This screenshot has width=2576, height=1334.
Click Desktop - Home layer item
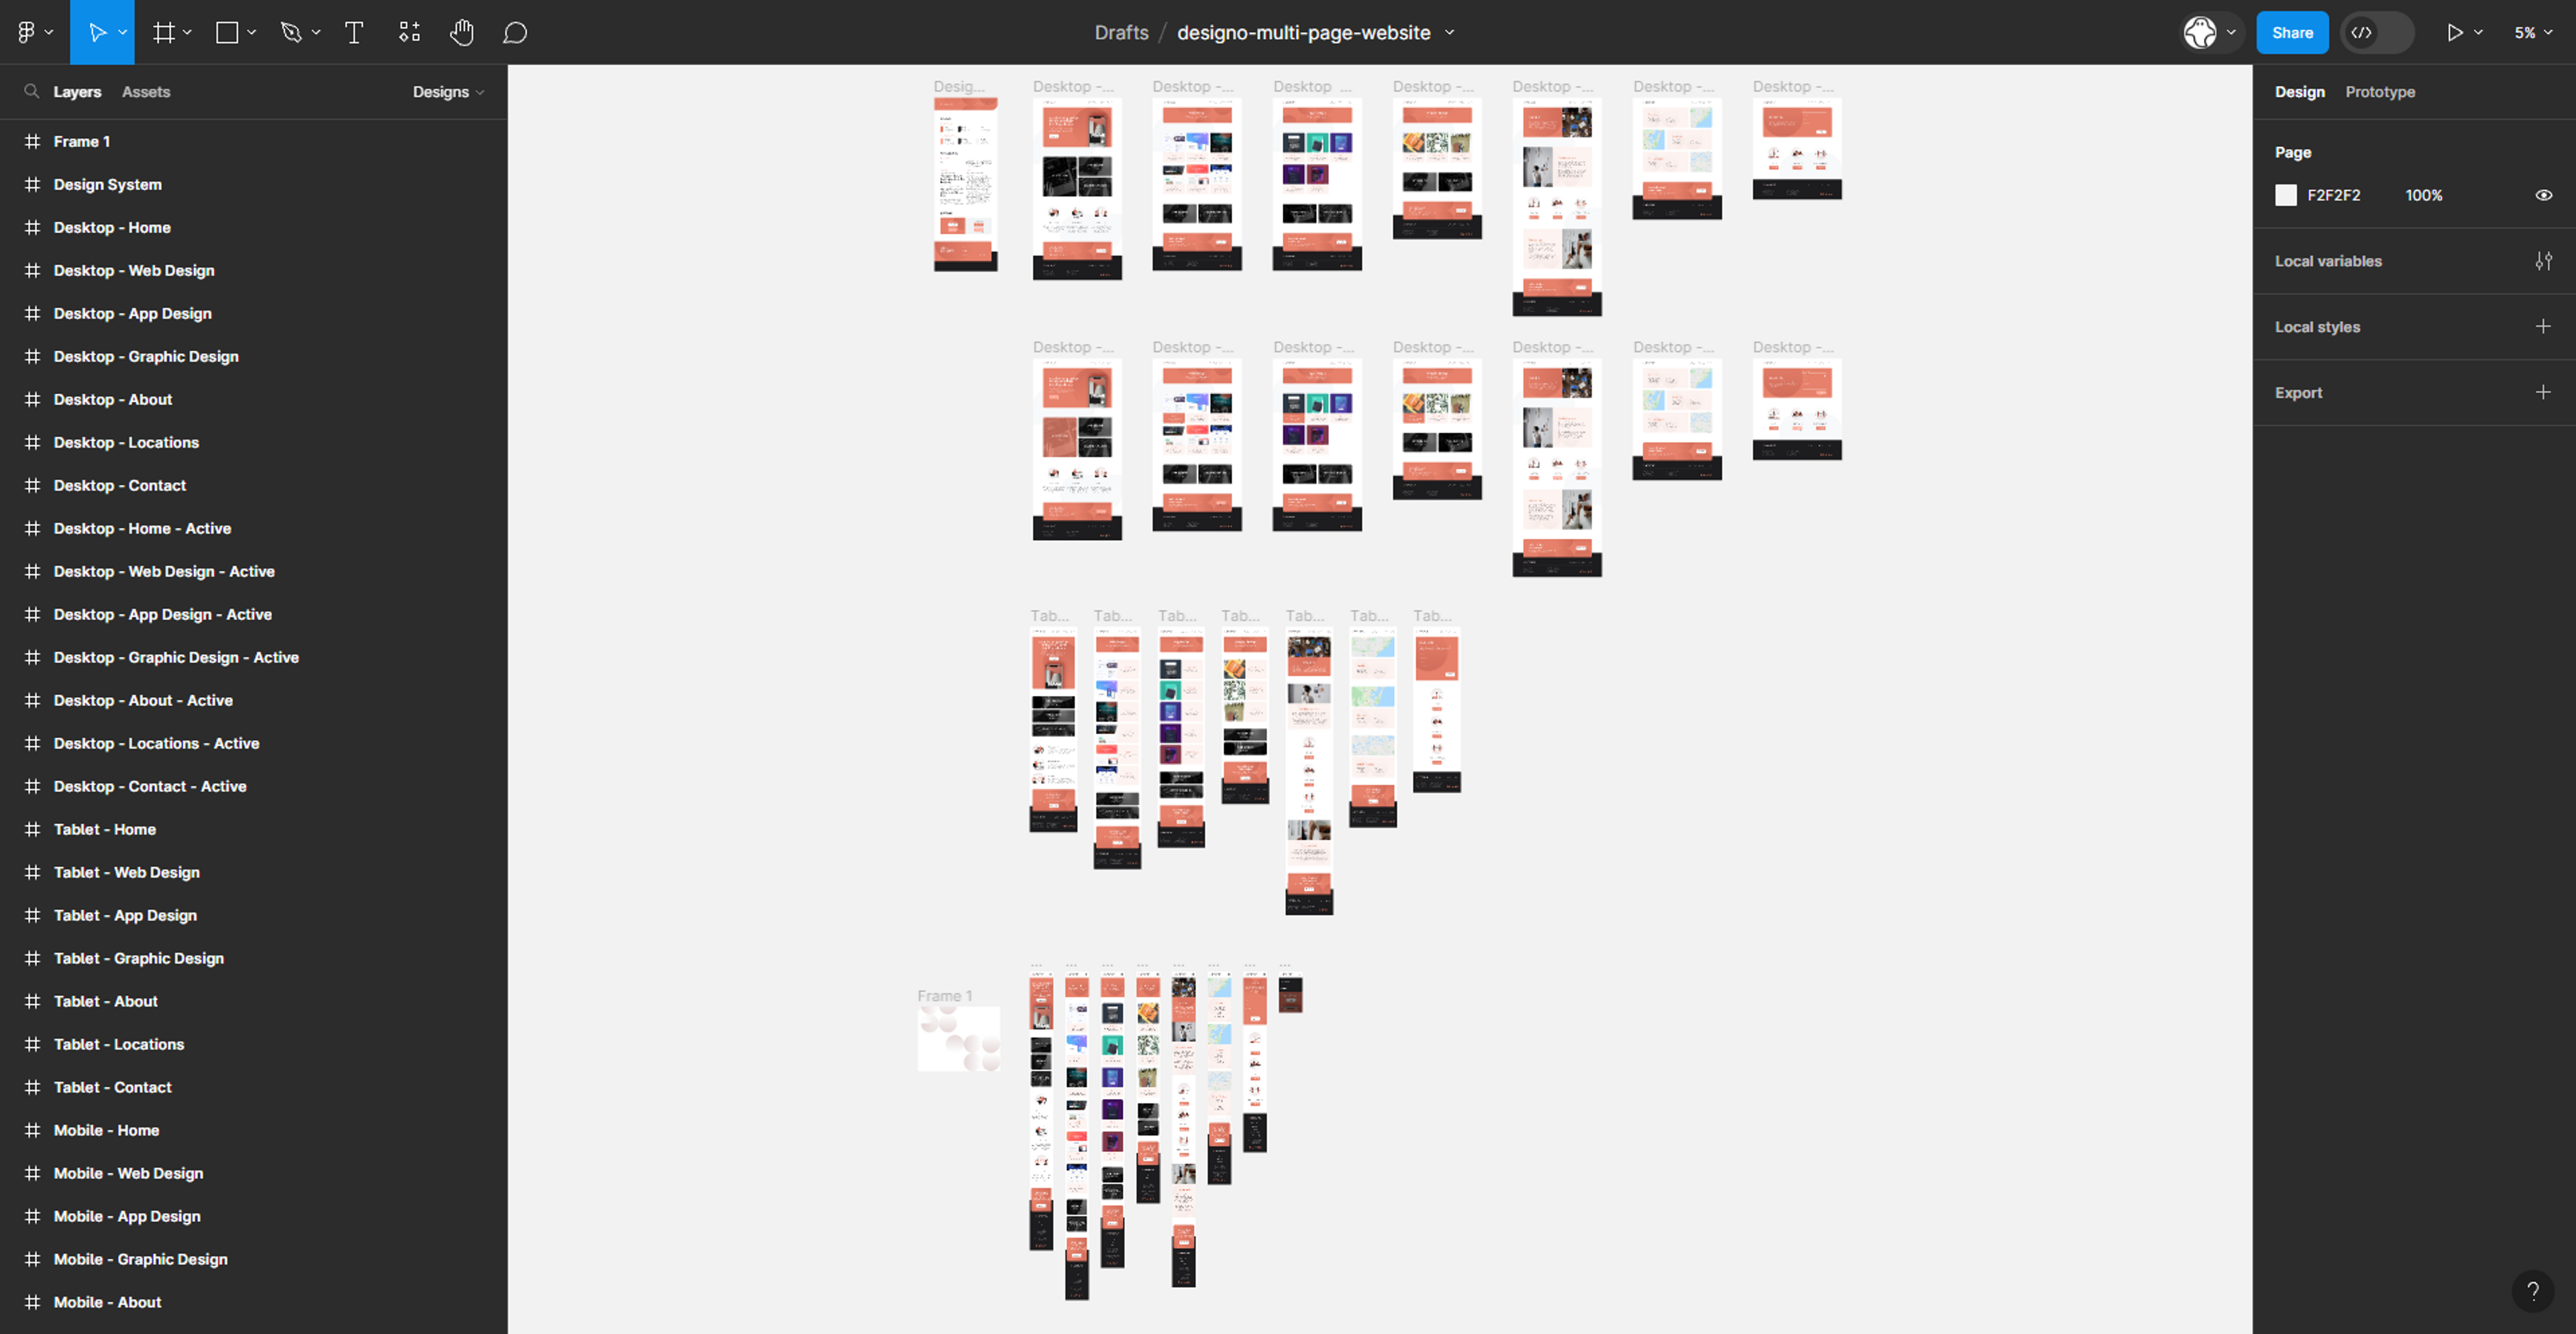coord(109,226)
